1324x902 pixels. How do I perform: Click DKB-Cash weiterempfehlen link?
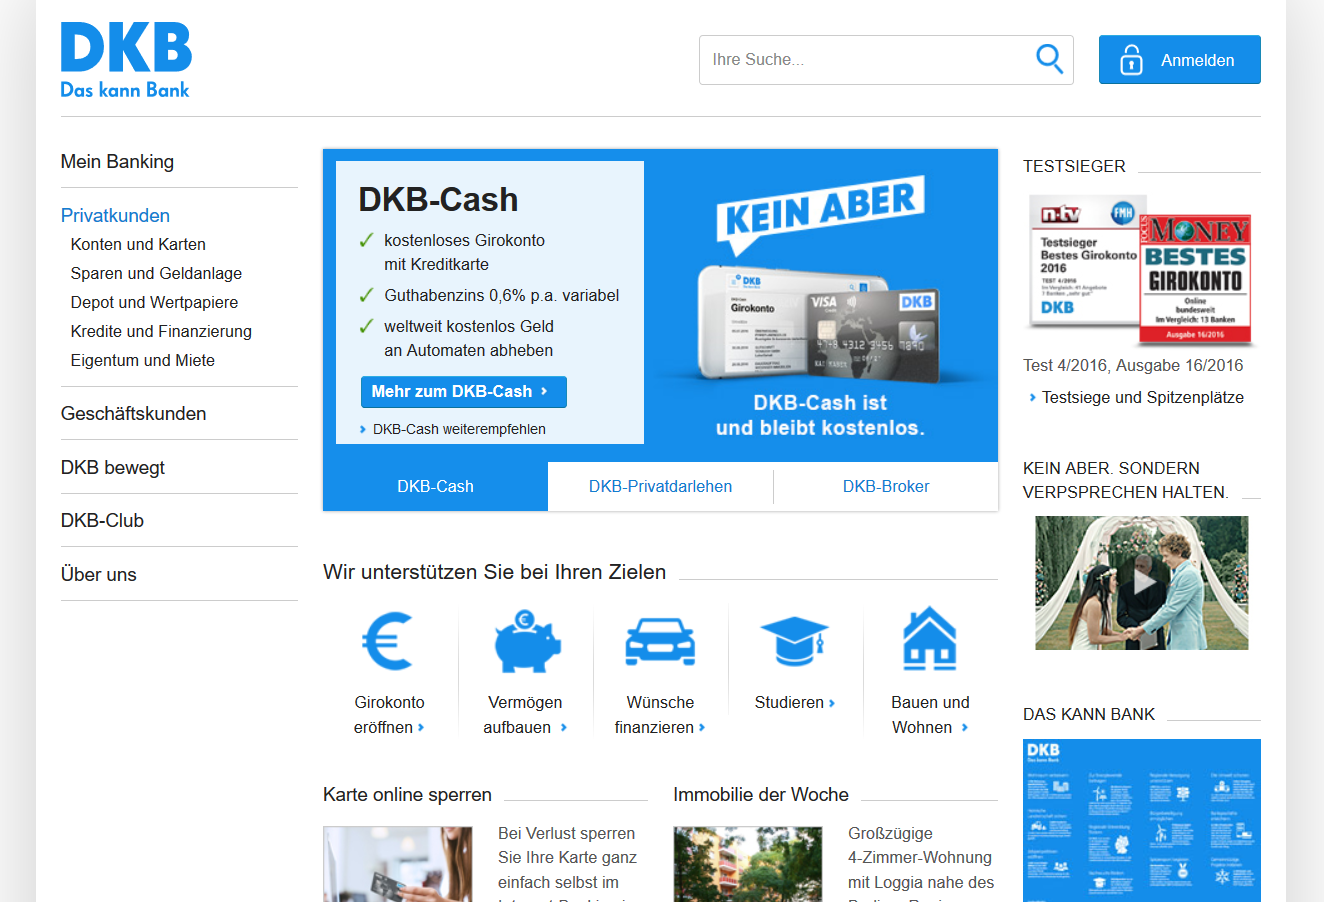tap(452, 429)
